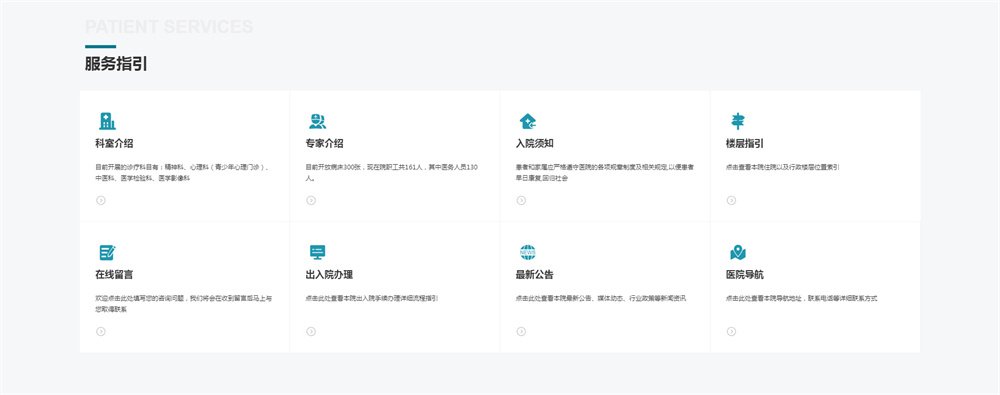Click the 楼层指引 description text
The width and height of the screenshot is (1000, 395).
coord(783,167)
